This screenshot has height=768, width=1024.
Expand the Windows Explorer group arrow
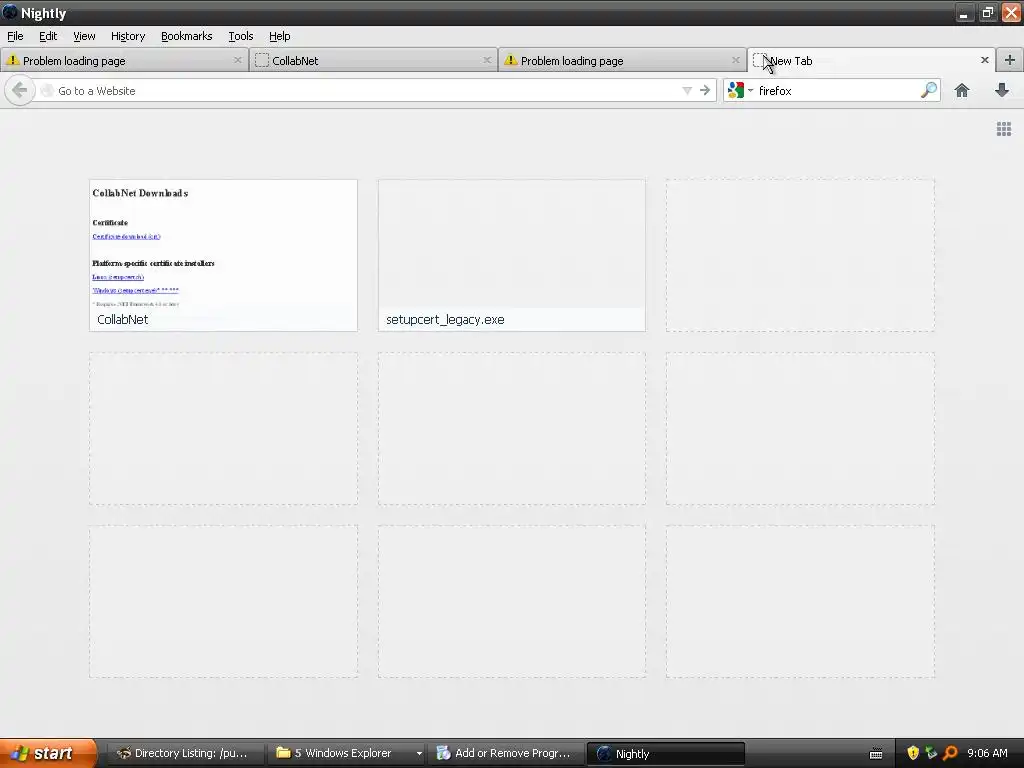(419, 754)
